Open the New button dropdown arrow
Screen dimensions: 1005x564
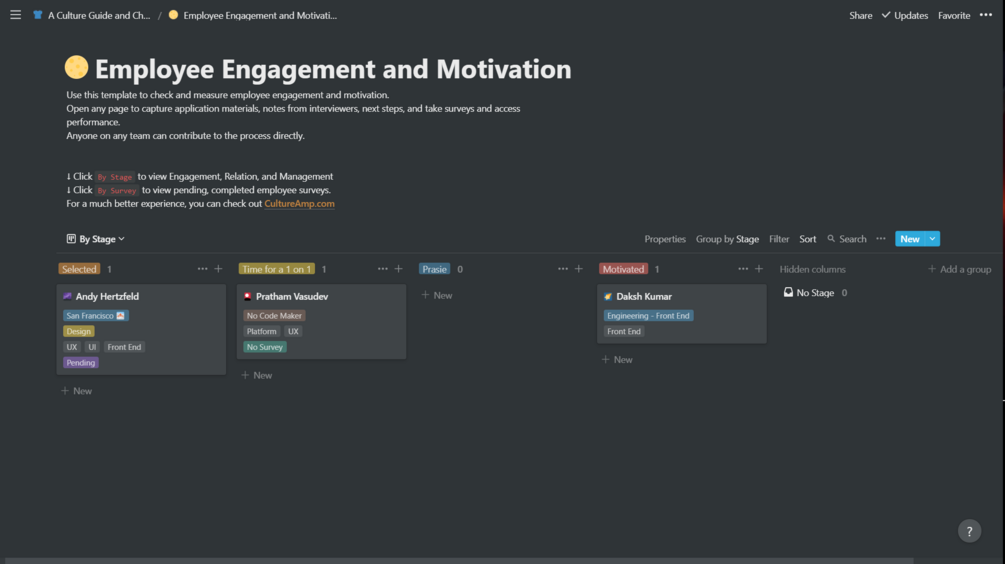[x=932, y=239]
